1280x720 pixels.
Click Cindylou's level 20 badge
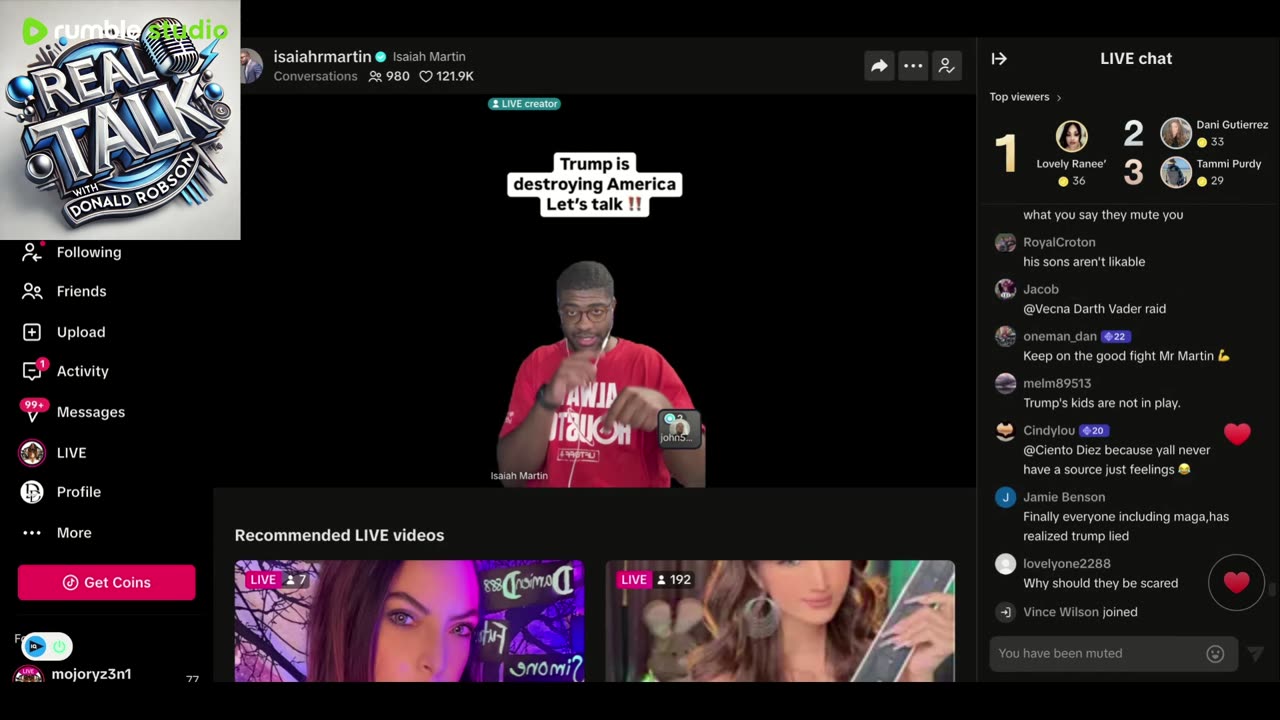1093,431
